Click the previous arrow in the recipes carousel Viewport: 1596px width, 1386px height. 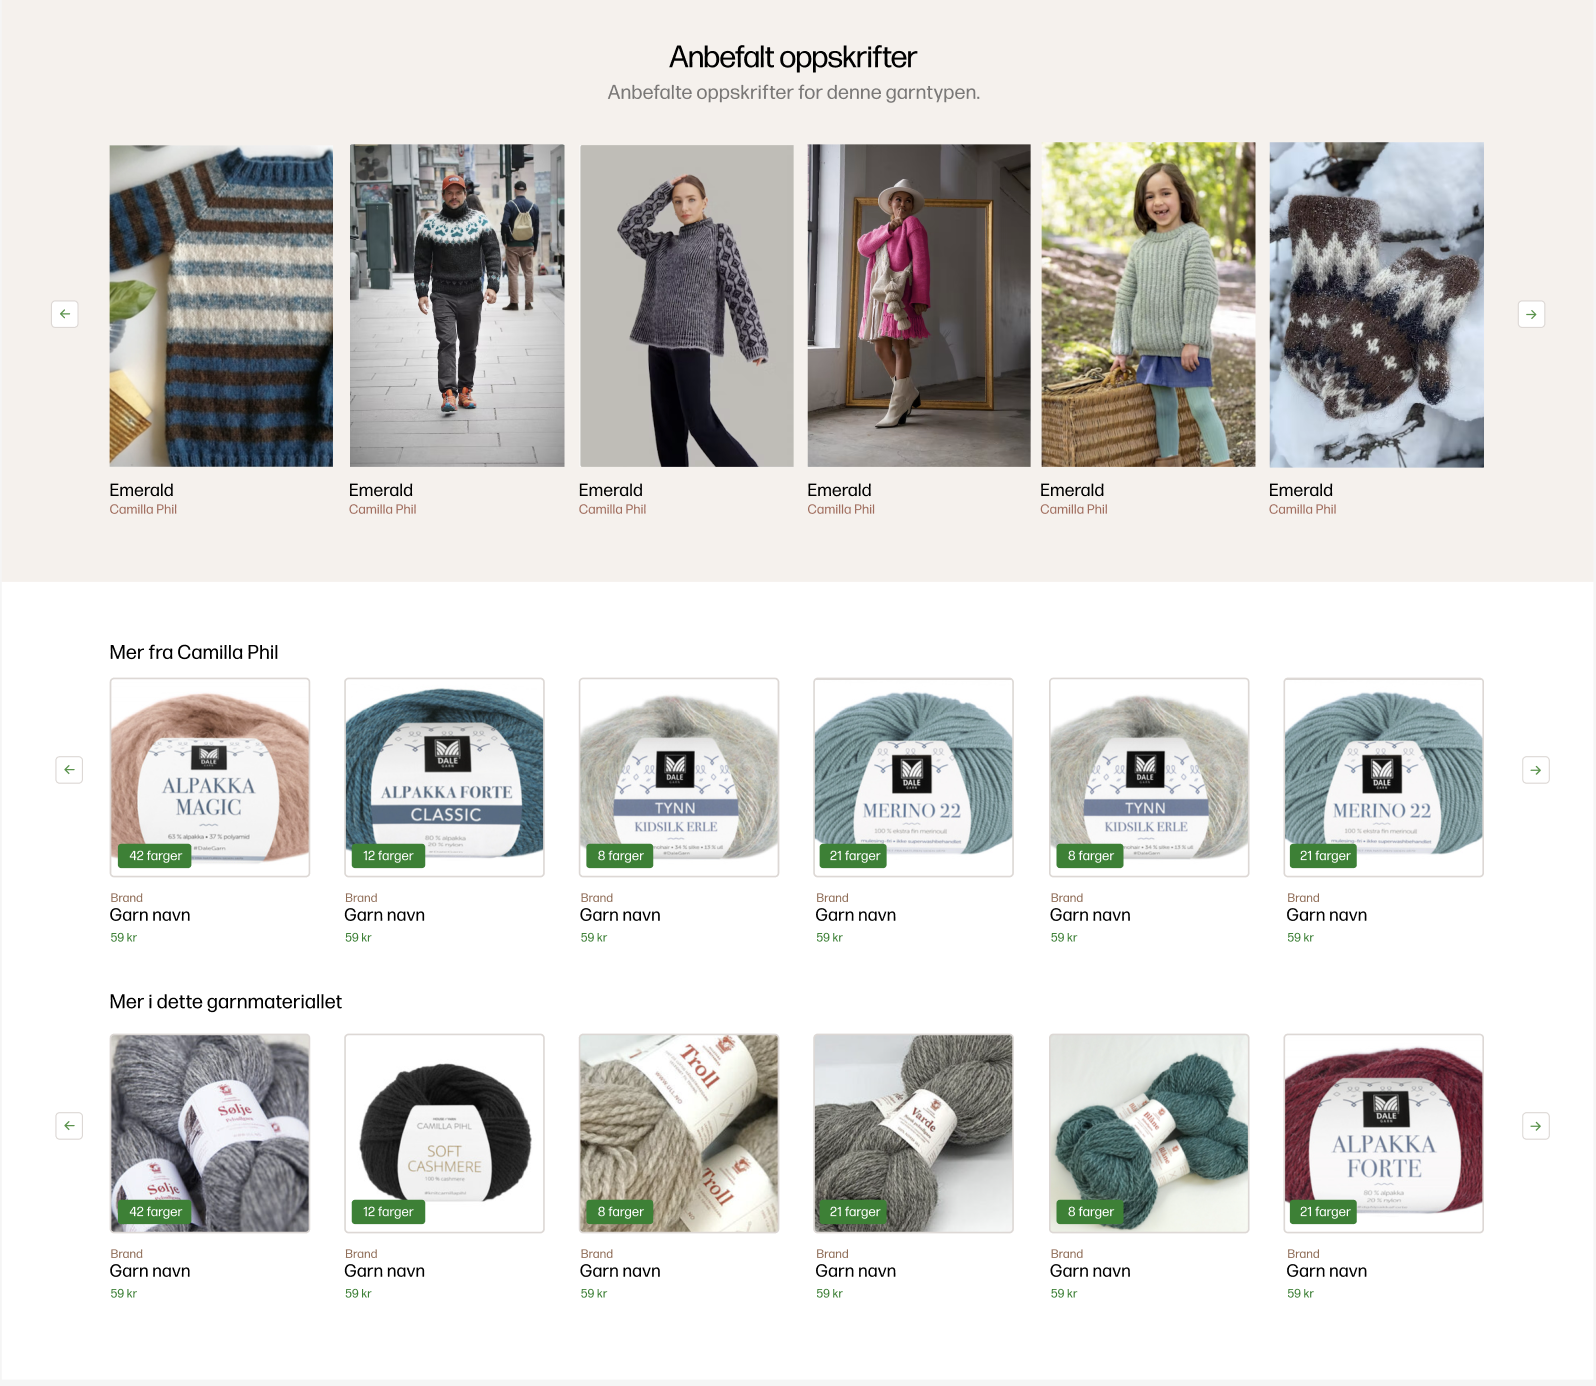[x=65, y=314]
